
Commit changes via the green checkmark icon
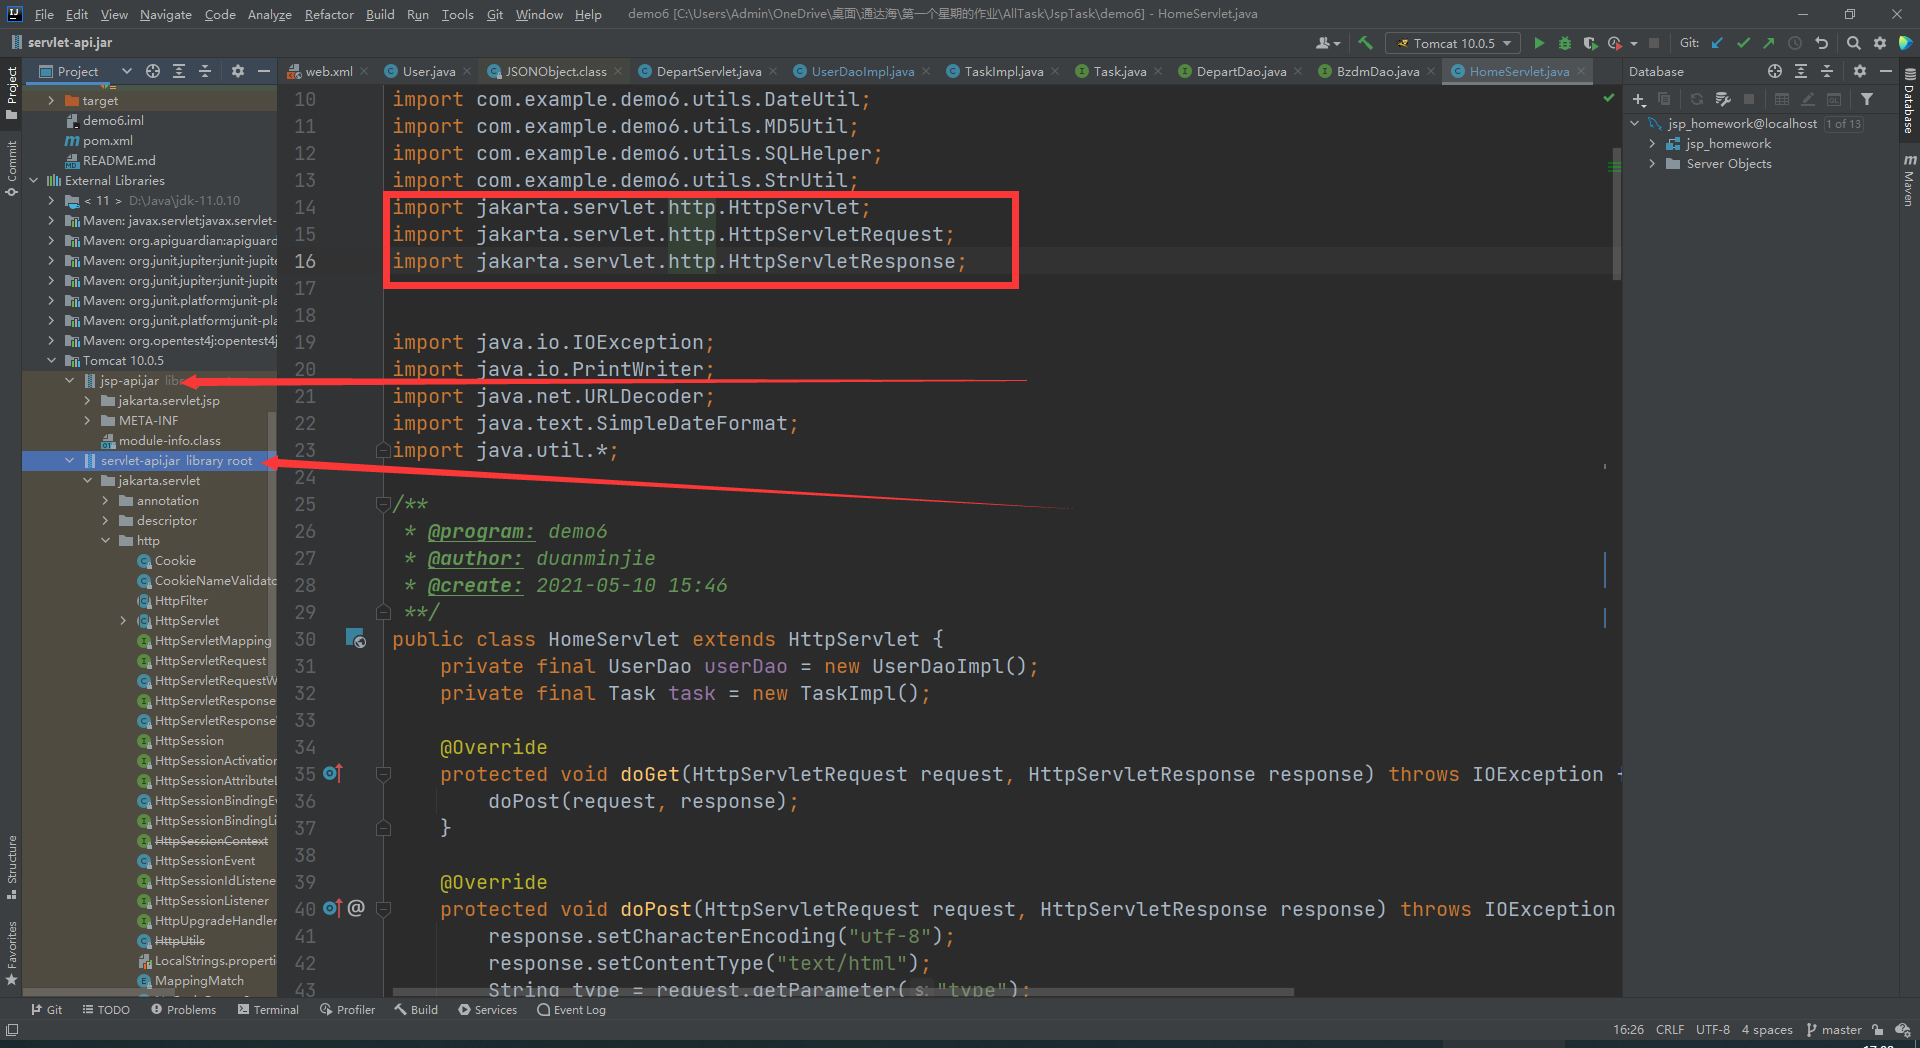[1743, 43]
